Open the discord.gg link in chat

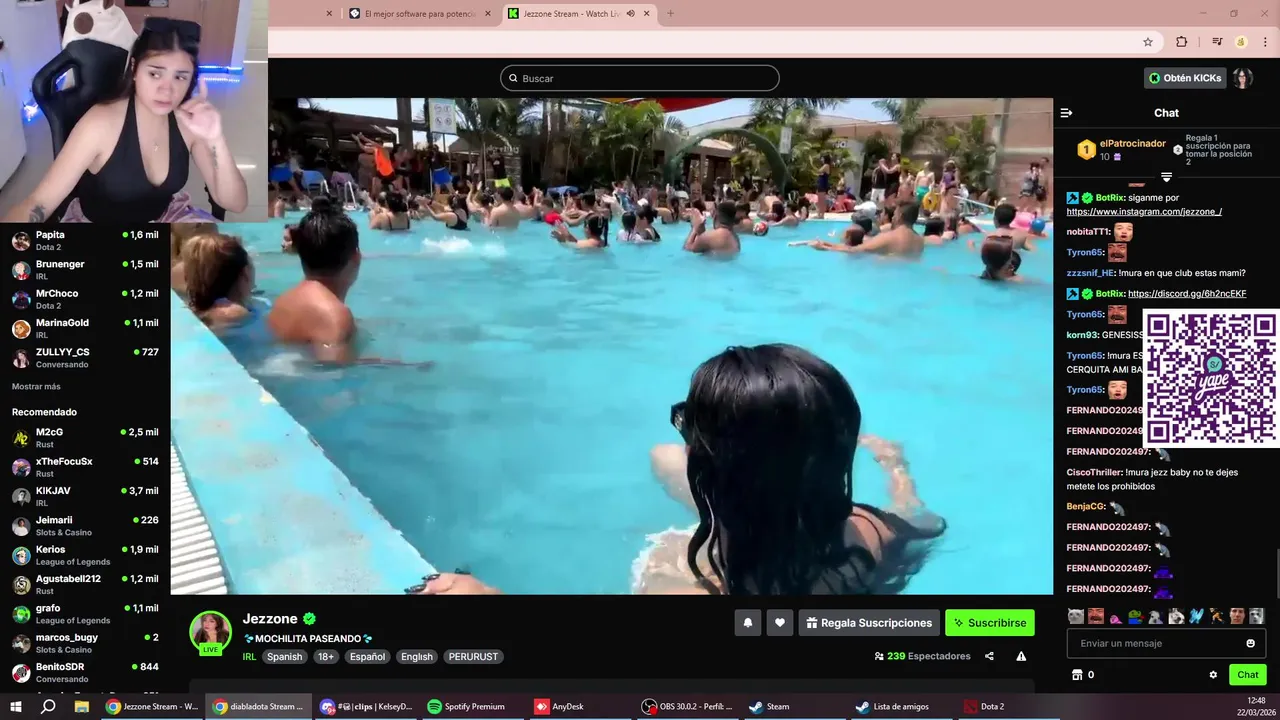(1187, 294)
